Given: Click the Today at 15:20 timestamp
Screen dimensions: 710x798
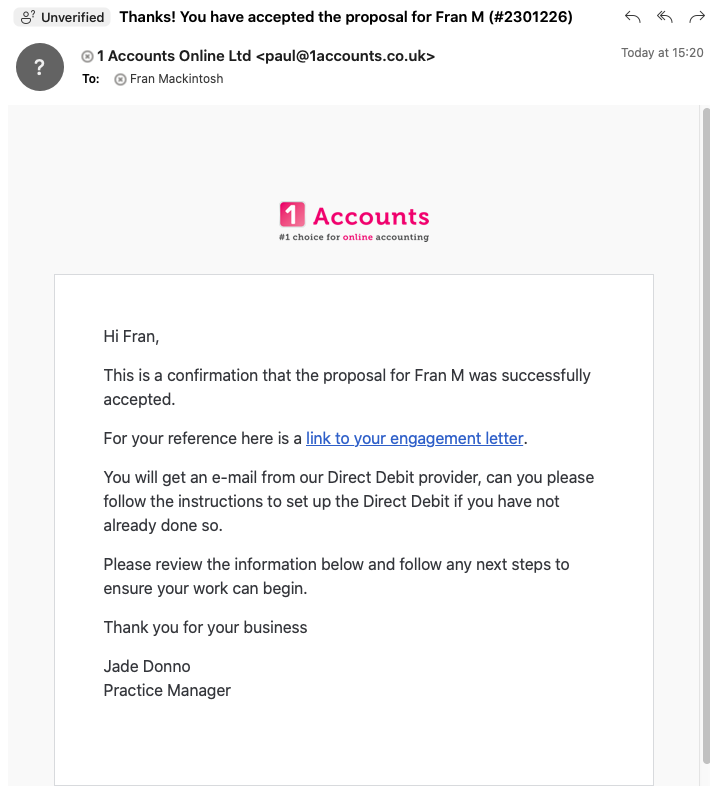Looking at the screenshot, I should coord(662,53).
